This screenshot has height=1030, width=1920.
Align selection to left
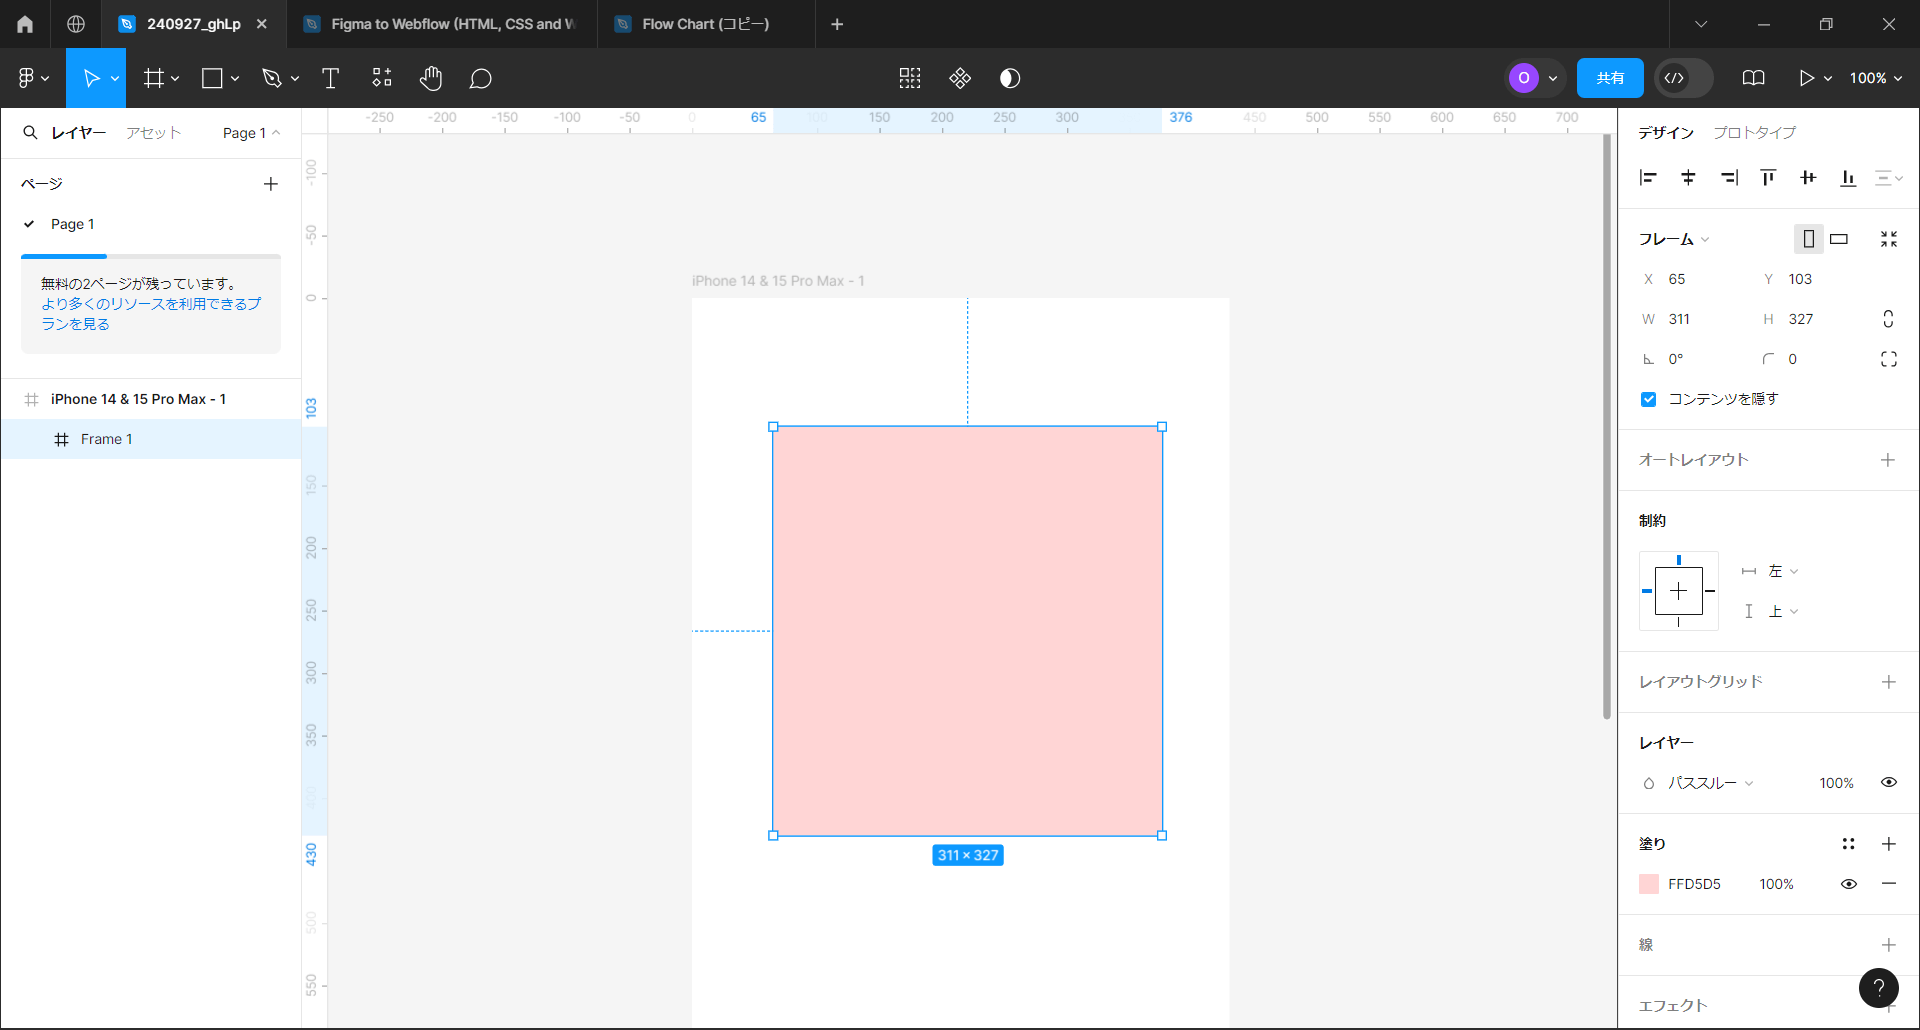[x=1648, y=178]
